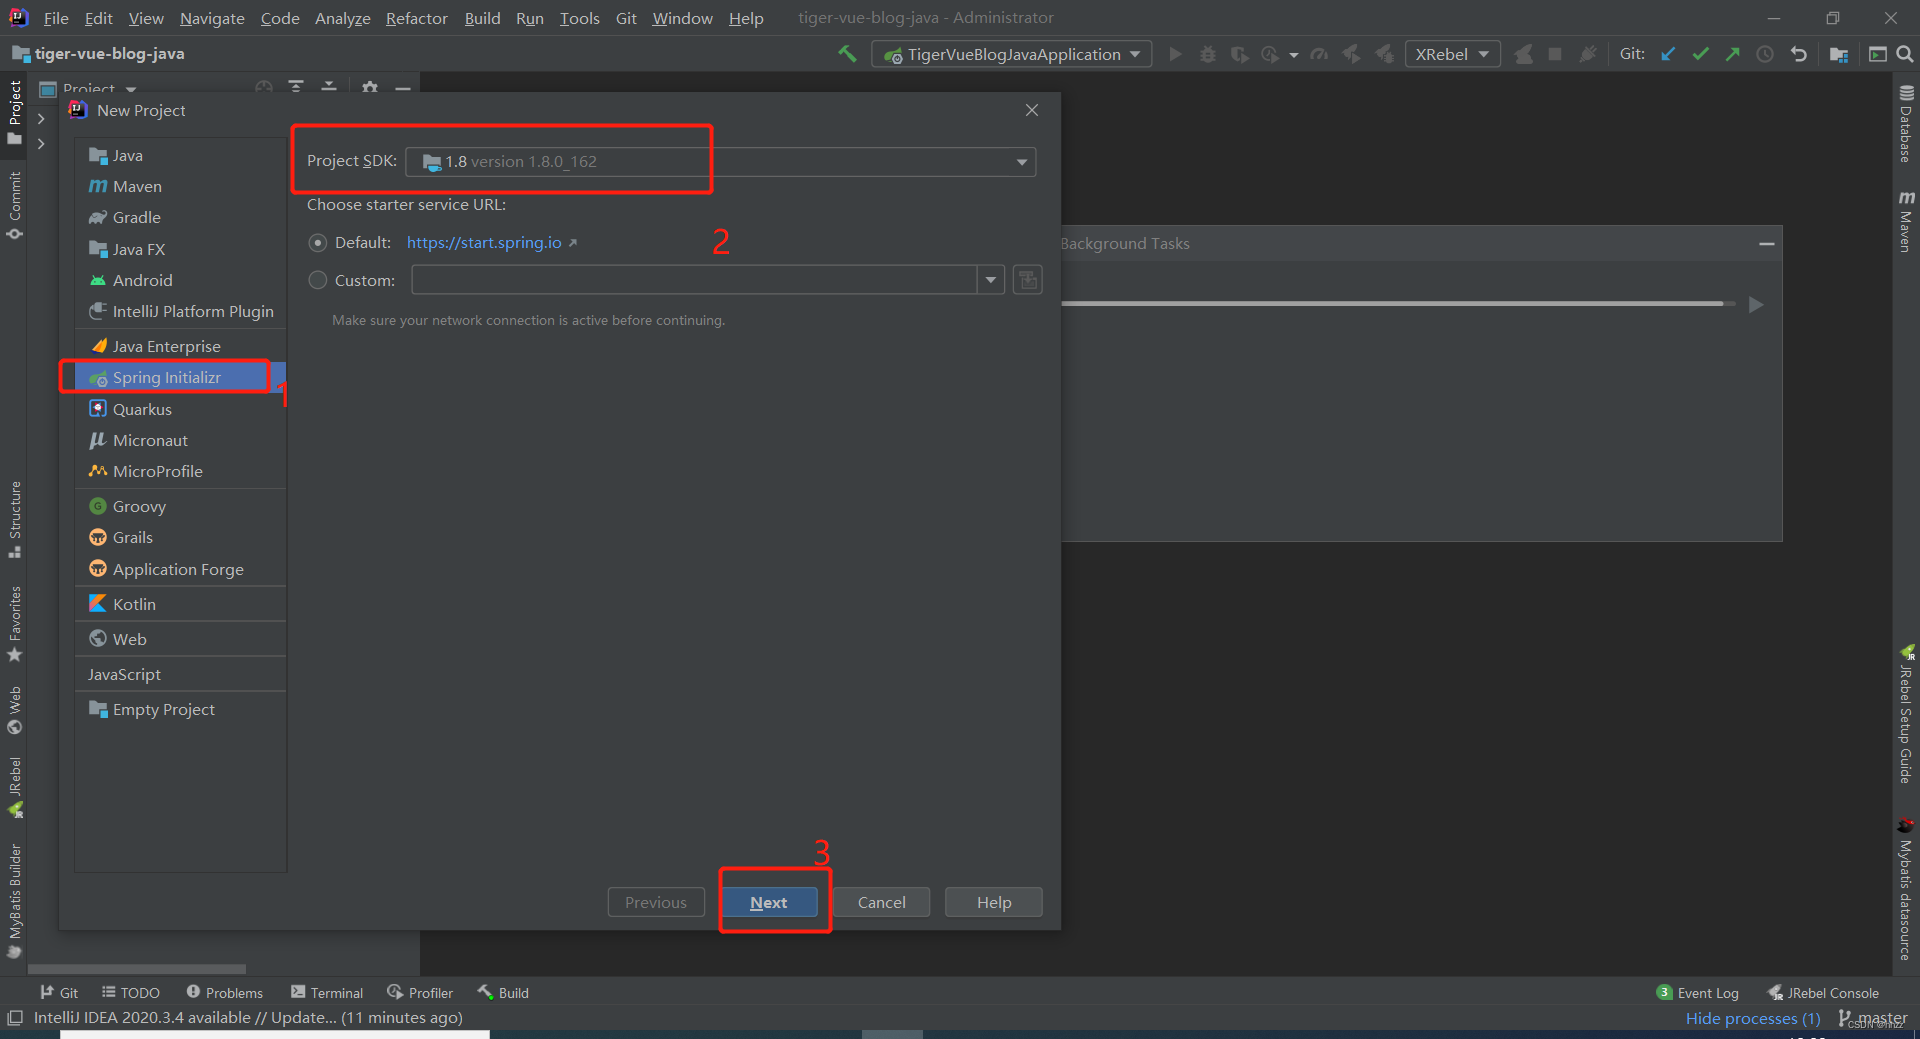Screen dimensions: 1920x1039
Task: Run TigerVueBlogJavaApplication with the play icon
Action: point(1175,54)
